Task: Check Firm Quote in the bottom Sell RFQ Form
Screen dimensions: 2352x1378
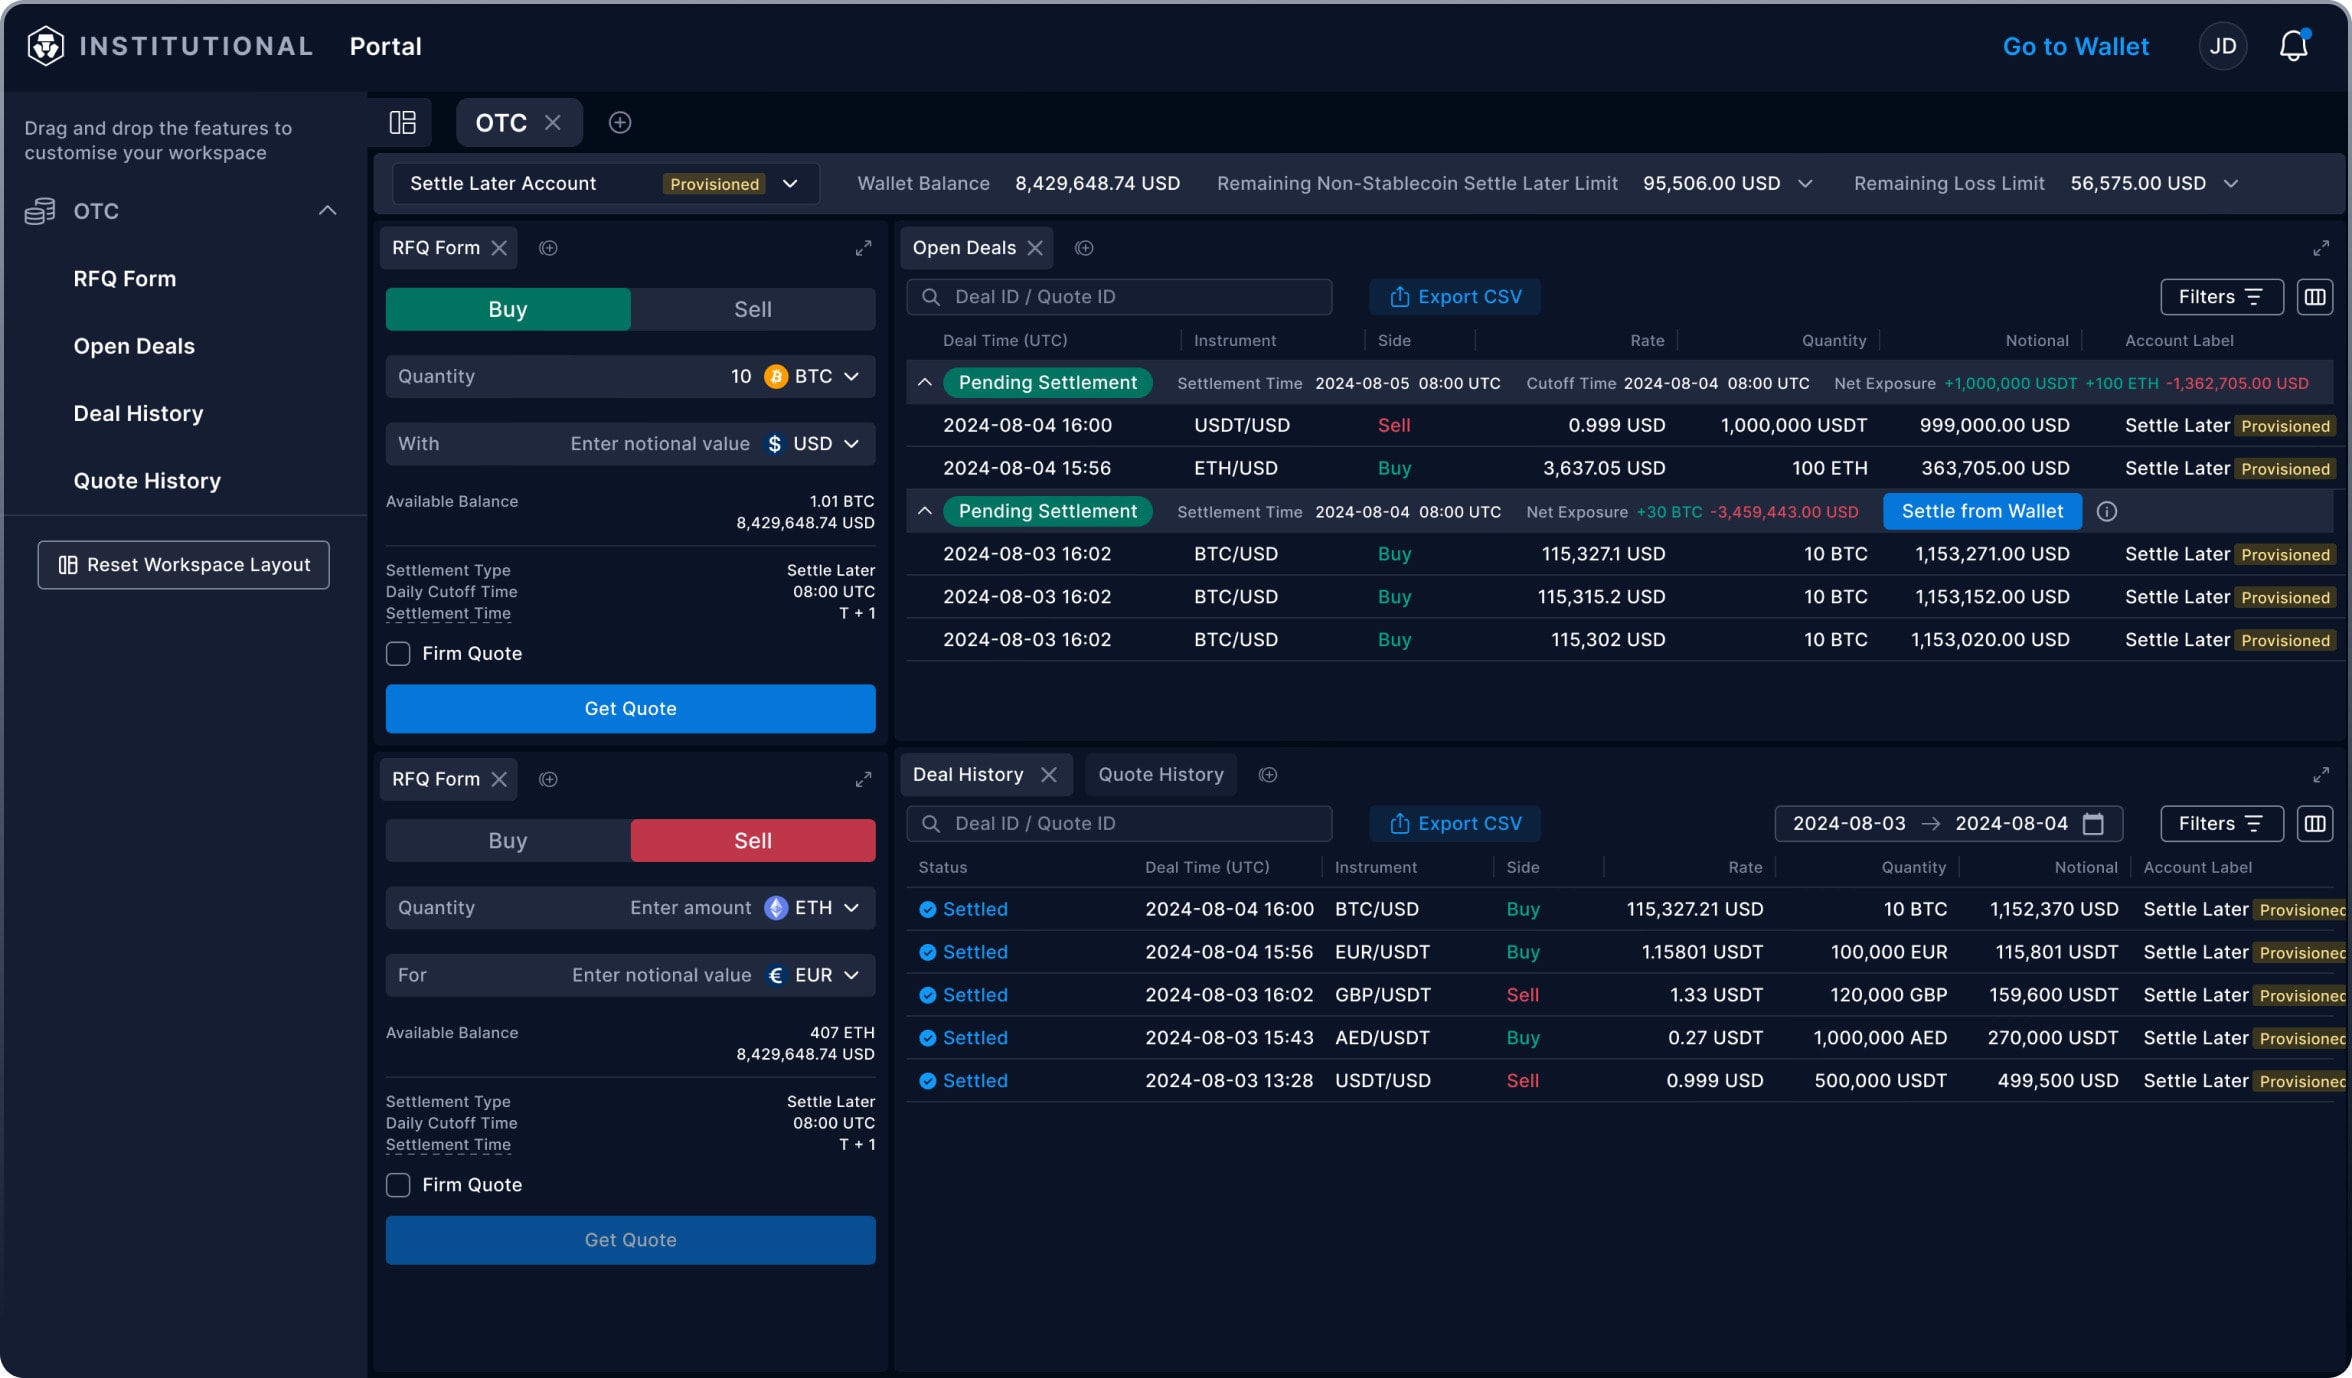Action: point(398,1184)
